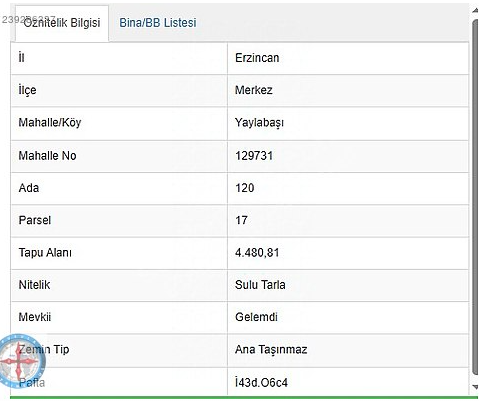
Task: Click the compass logo watermark icon
Action: click(x=22, y=361)
